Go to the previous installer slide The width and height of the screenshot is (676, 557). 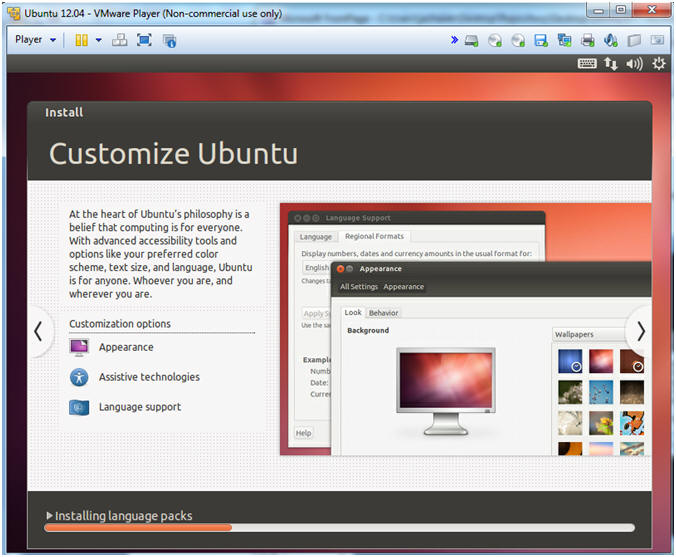click(x=38, y=331)
